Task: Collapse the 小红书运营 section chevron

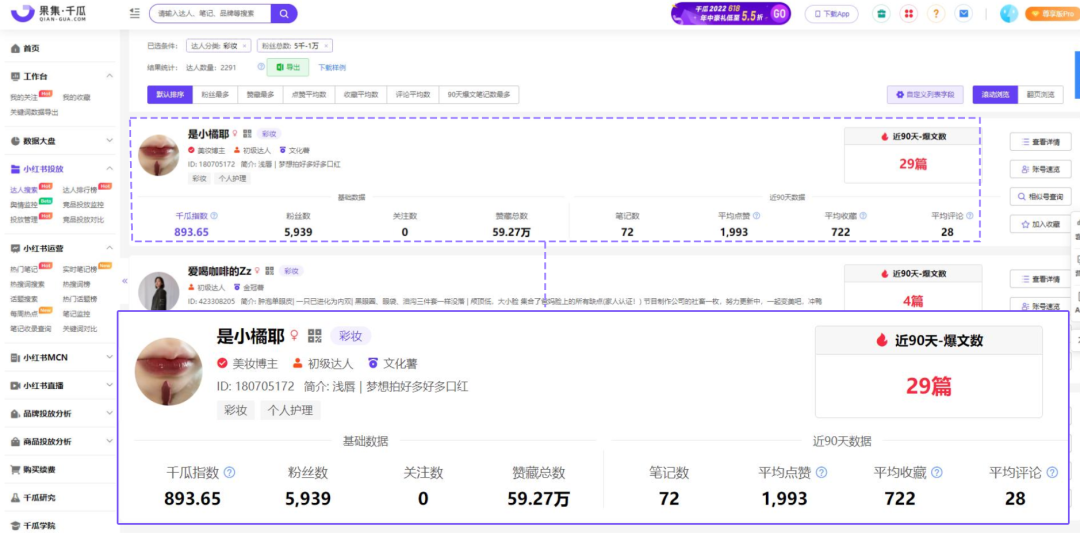Action: pyautogui.click(x=110, y=248)
